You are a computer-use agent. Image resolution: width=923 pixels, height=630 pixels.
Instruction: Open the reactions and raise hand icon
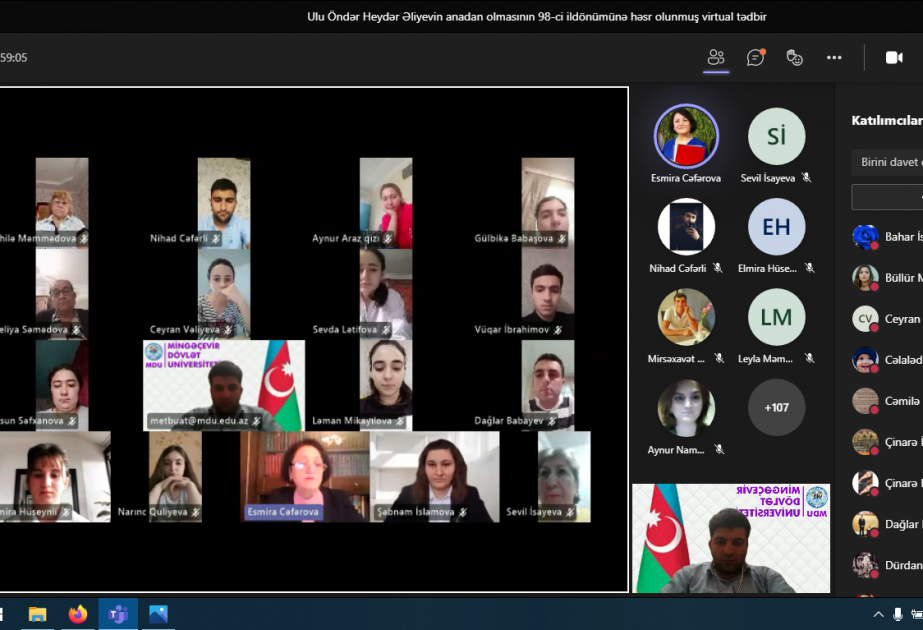coord(795,57)
